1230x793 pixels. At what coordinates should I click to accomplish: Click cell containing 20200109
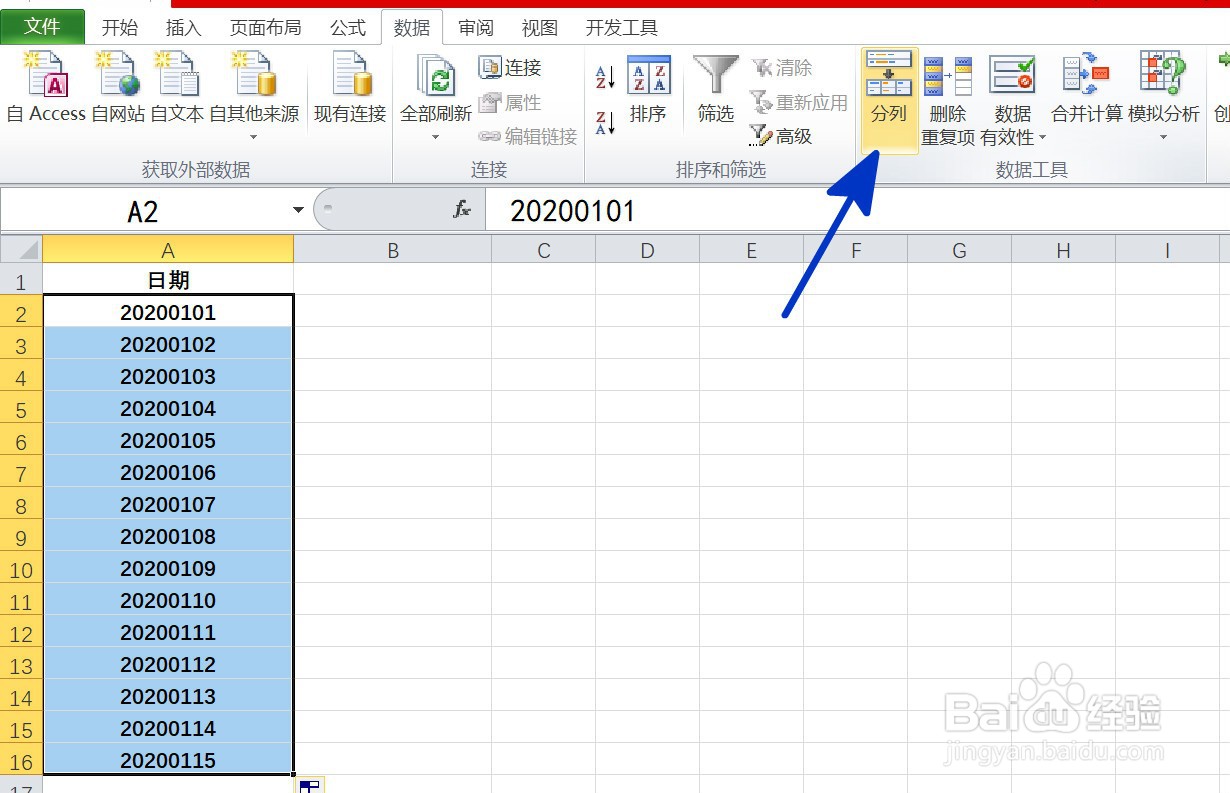pos(168,568)
